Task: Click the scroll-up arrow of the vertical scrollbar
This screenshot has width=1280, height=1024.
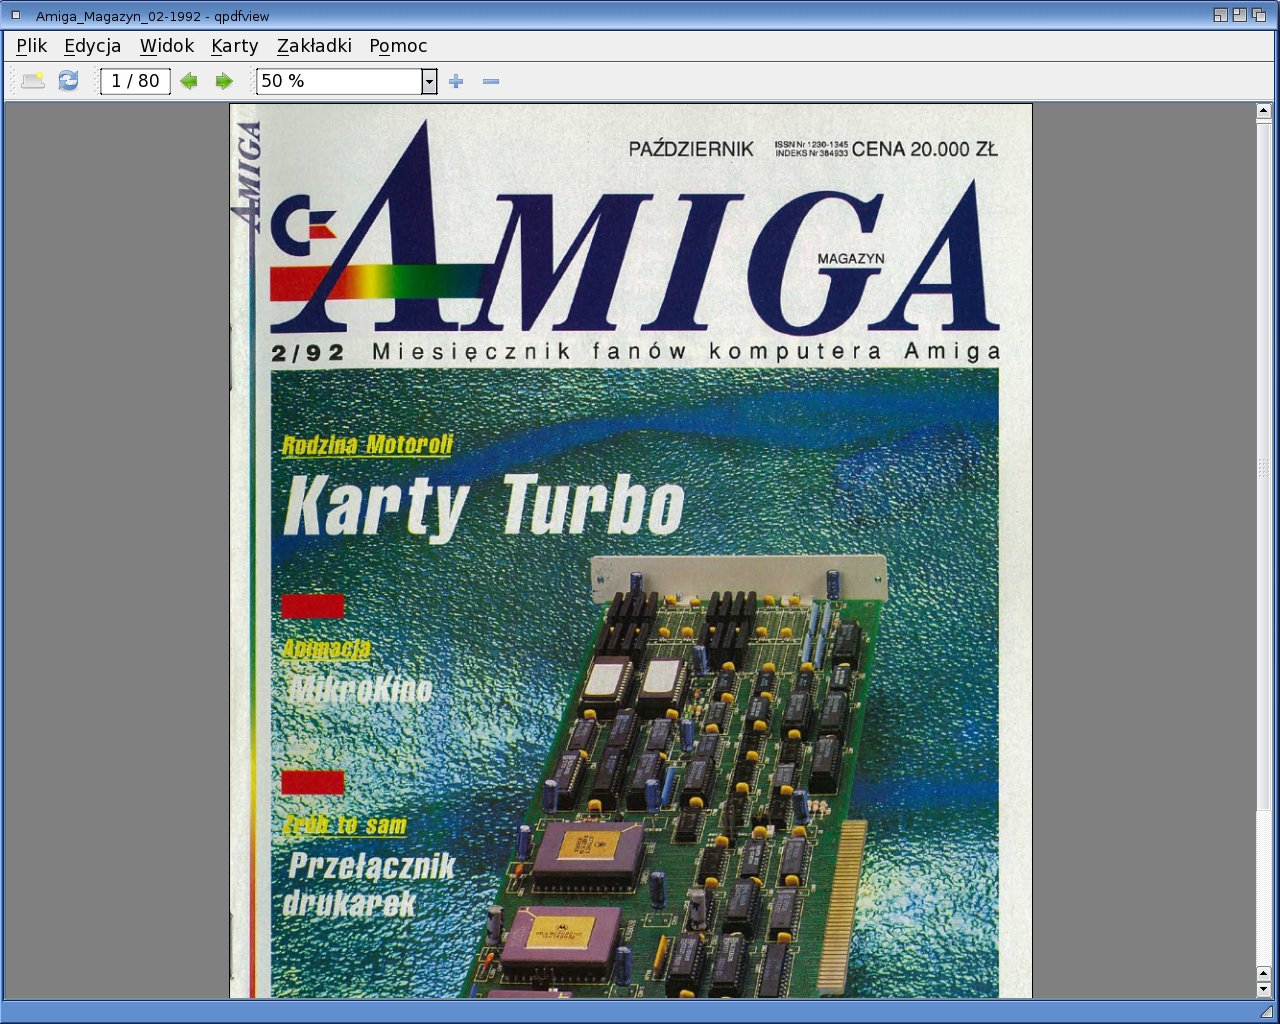Action: 1264,112
